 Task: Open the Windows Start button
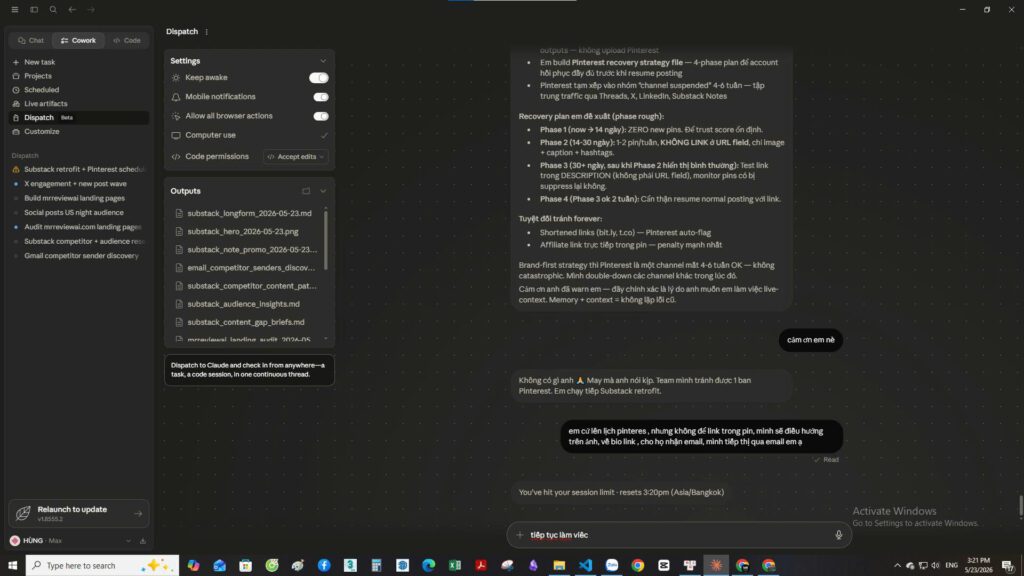(x=12, y=565)
